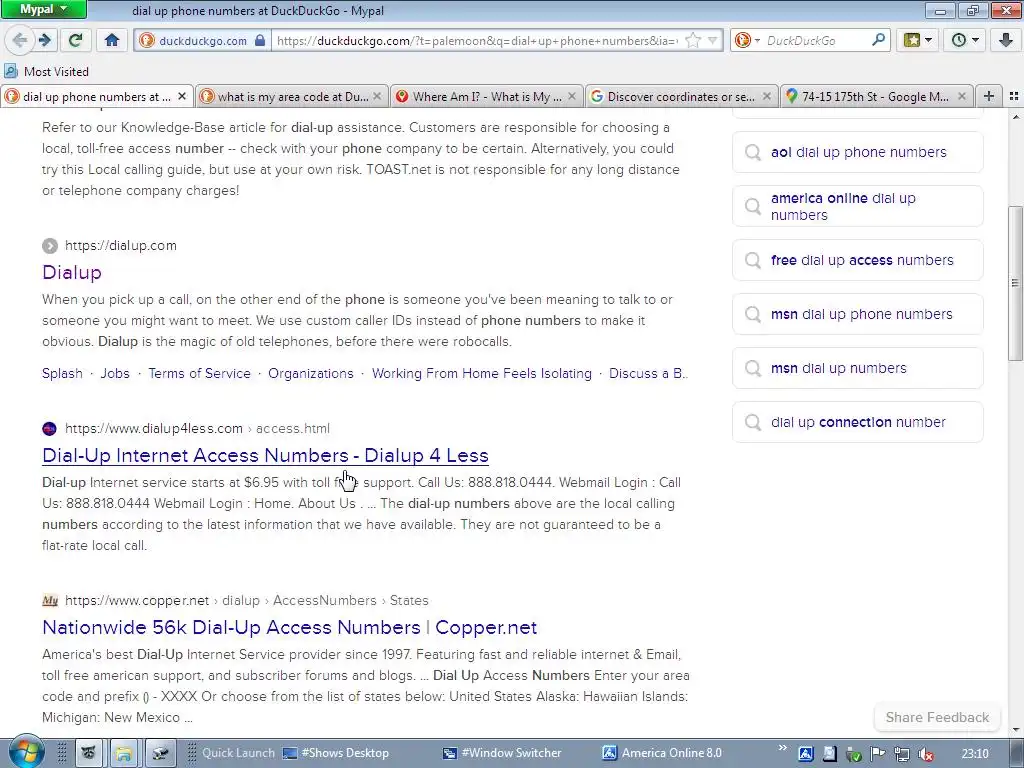Click the '#Shows Desktop' quick launch item

point(336,753)
